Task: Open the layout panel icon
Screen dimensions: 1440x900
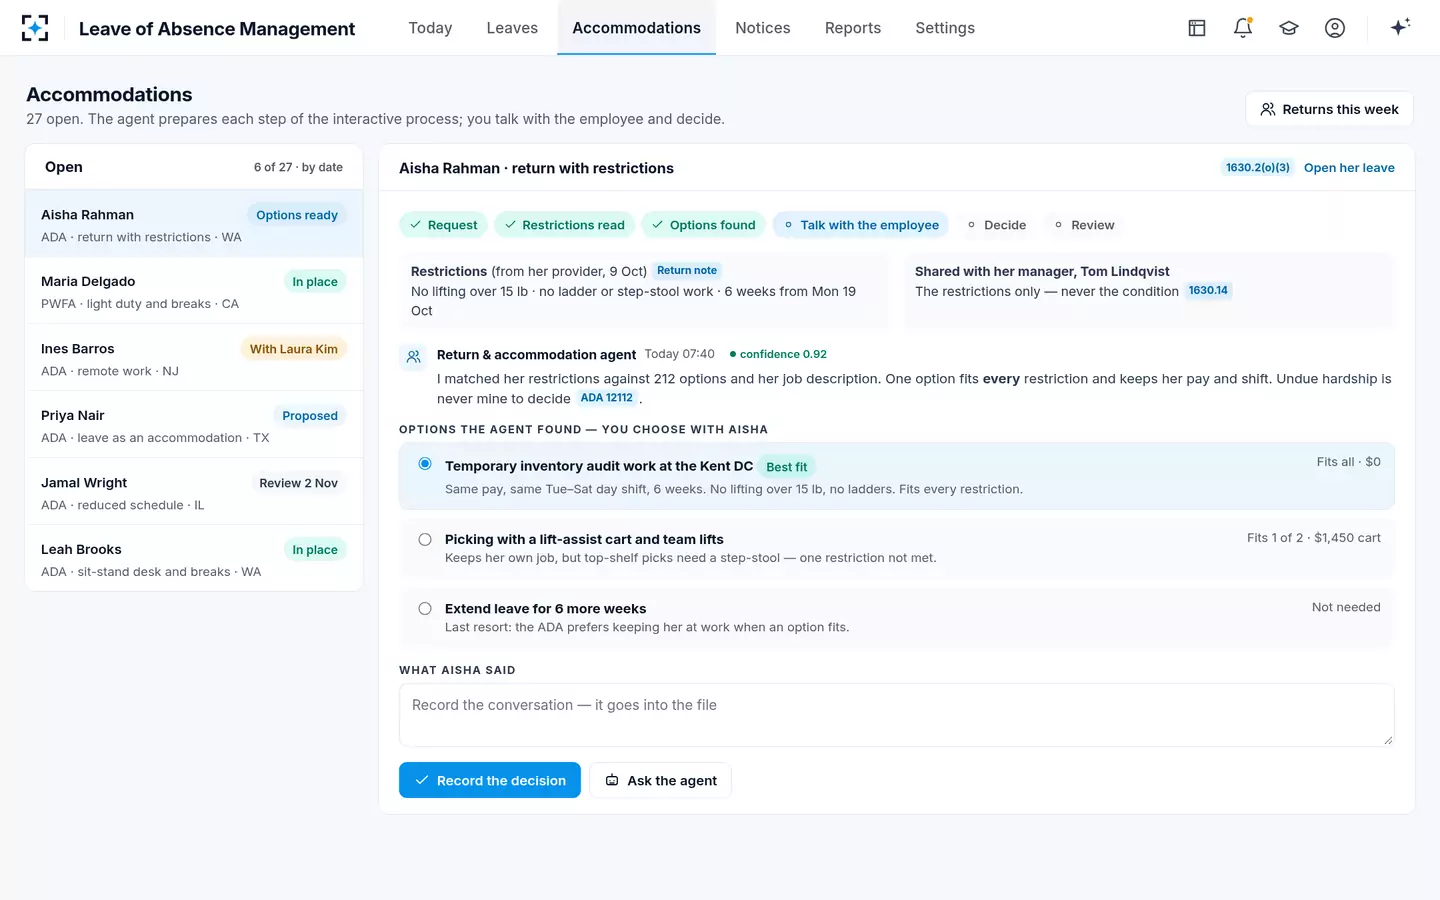Action: click(x=1197, y=28)
